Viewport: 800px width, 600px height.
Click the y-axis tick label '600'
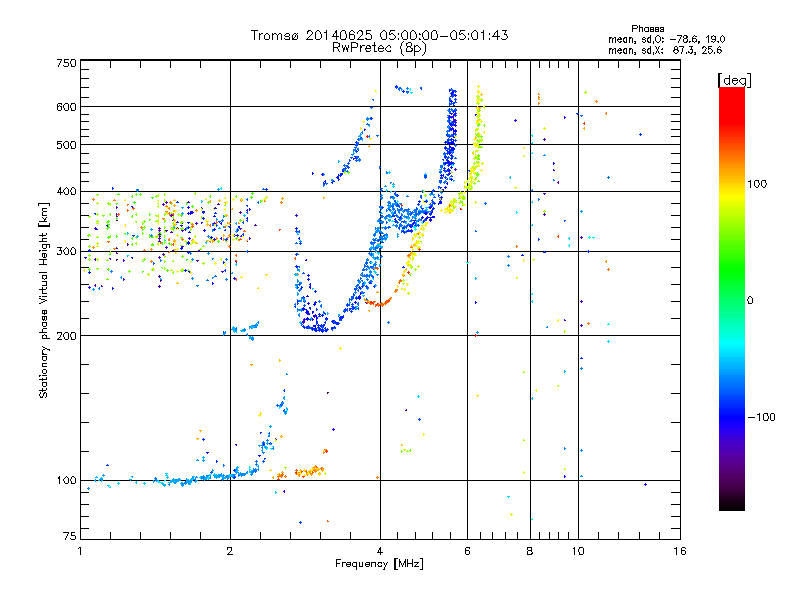pyautogui.click(x=66, y=107)
